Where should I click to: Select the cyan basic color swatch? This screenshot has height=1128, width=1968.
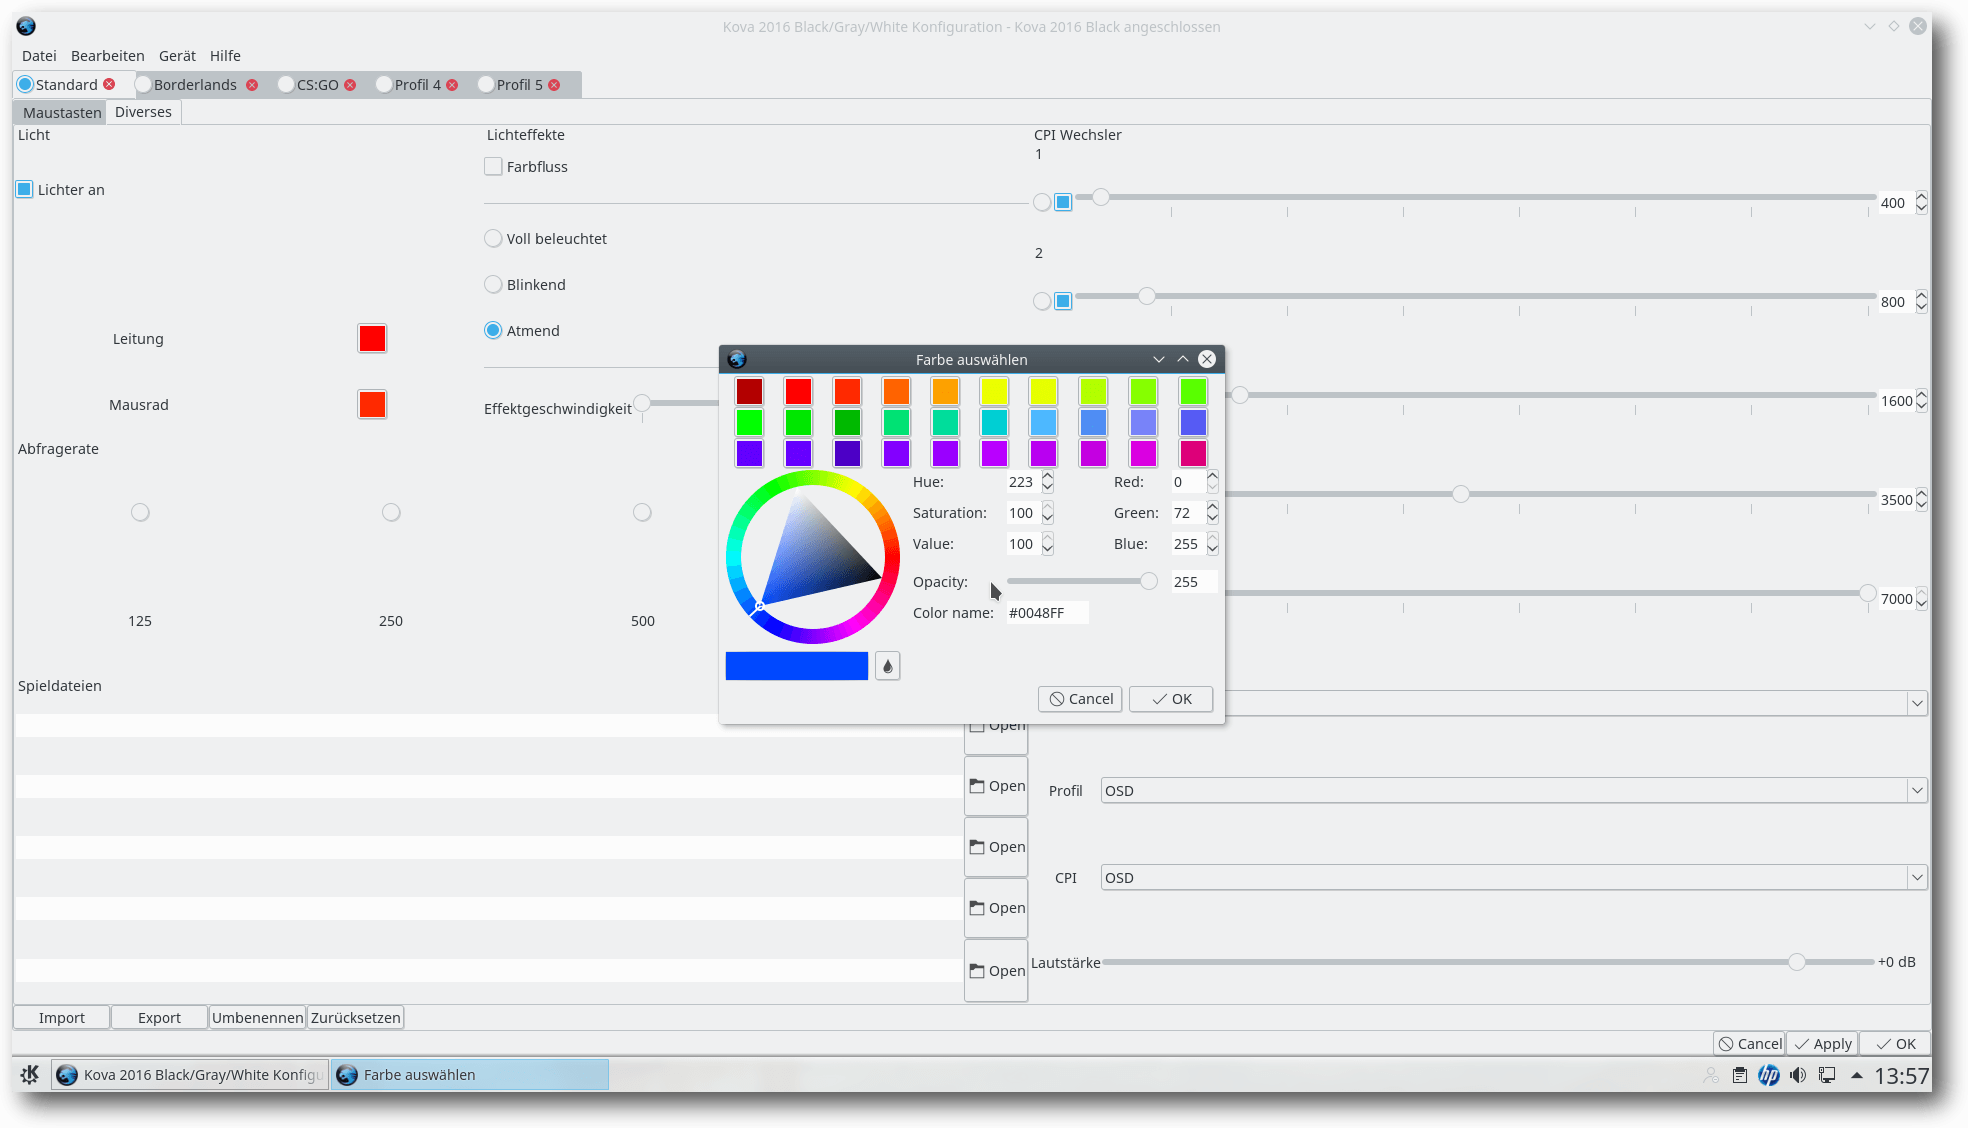pyautogui.click(x=994, y=422)
